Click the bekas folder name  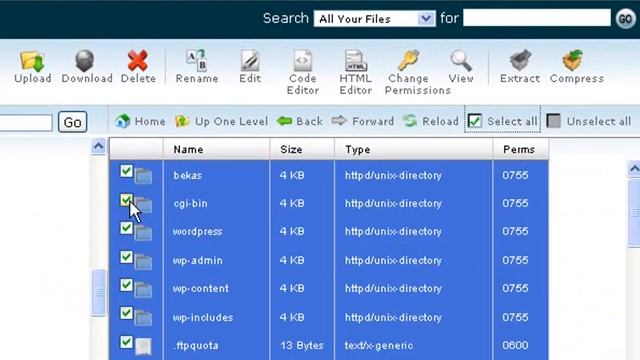point(188,176)
